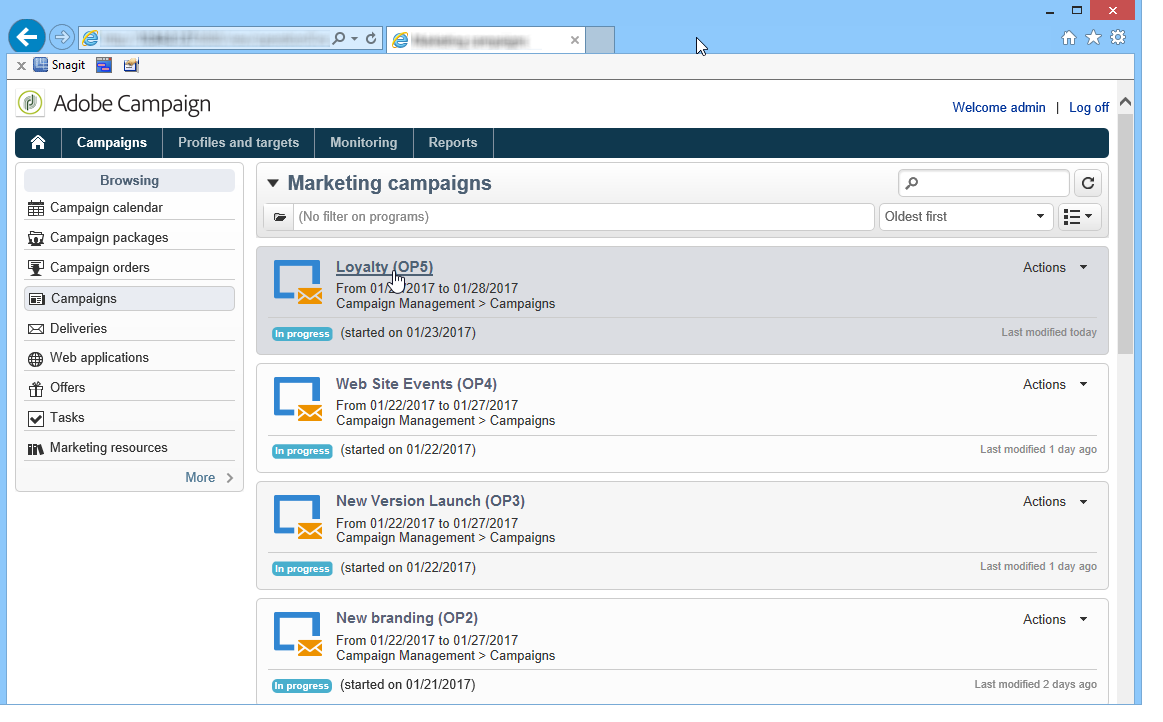Click the Loyalty (OP5) campaign thumbnail icon
The image size is (1163, 722).
click(297, 282)
